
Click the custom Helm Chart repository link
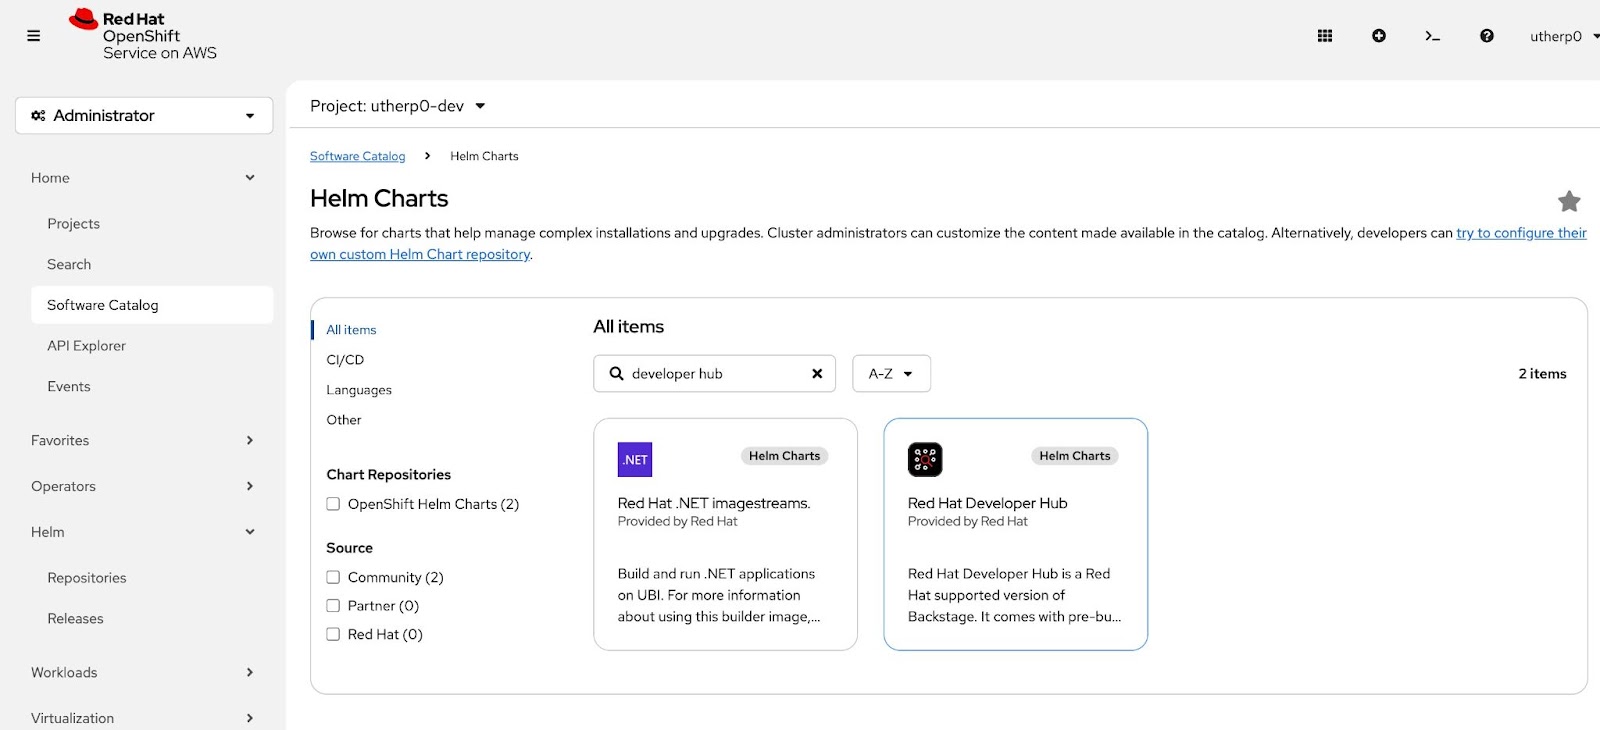(x=420, y=255)
